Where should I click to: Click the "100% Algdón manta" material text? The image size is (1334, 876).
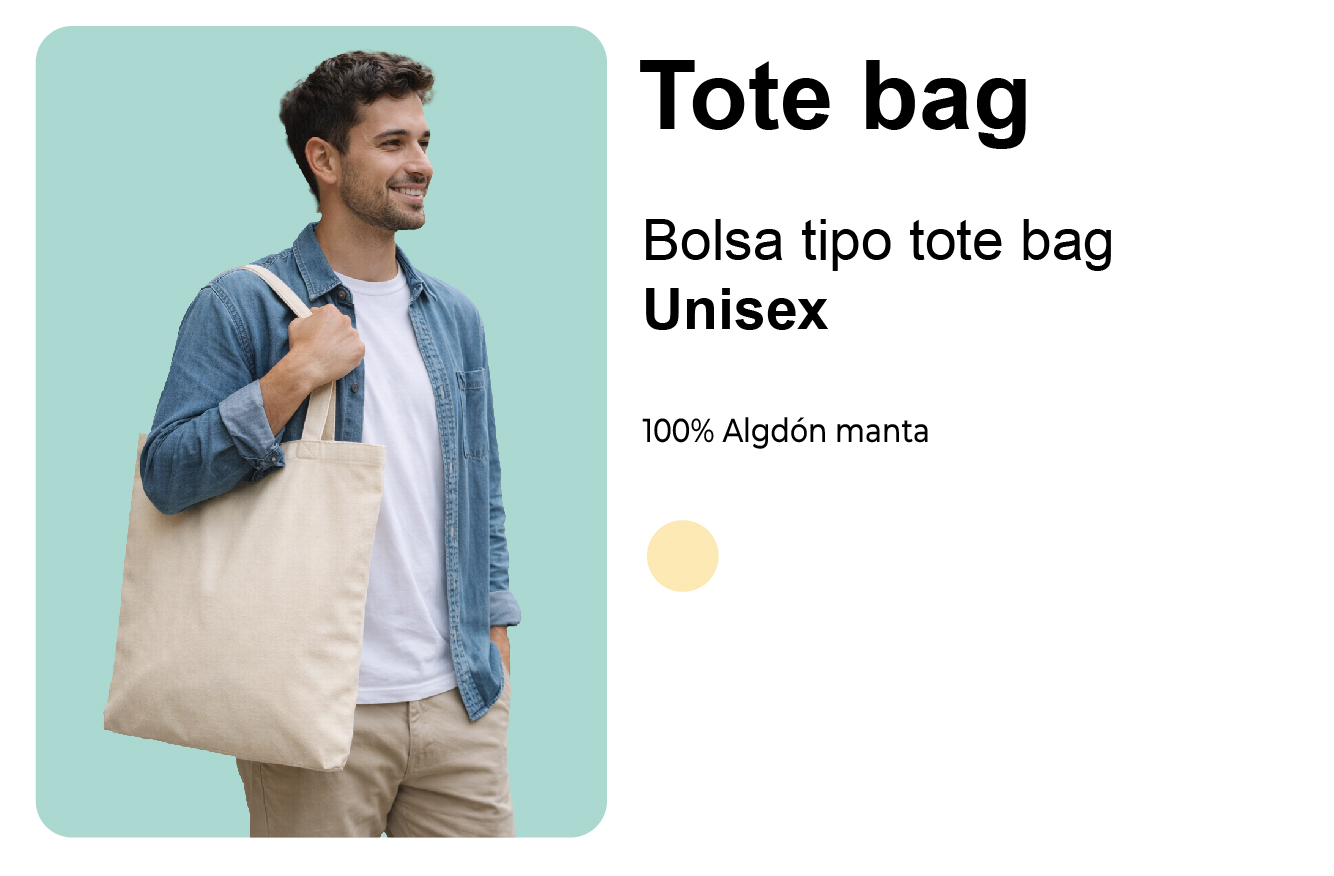(x=785, y=432)
